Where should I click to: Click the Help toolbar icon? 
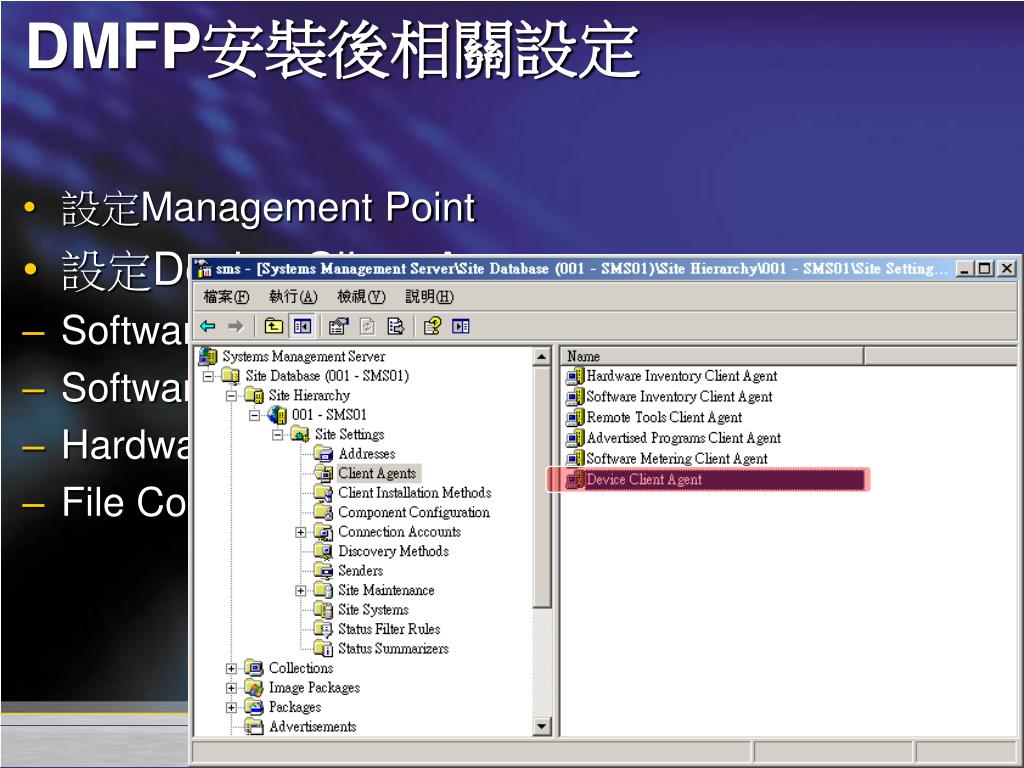click(x=432, y=326)
